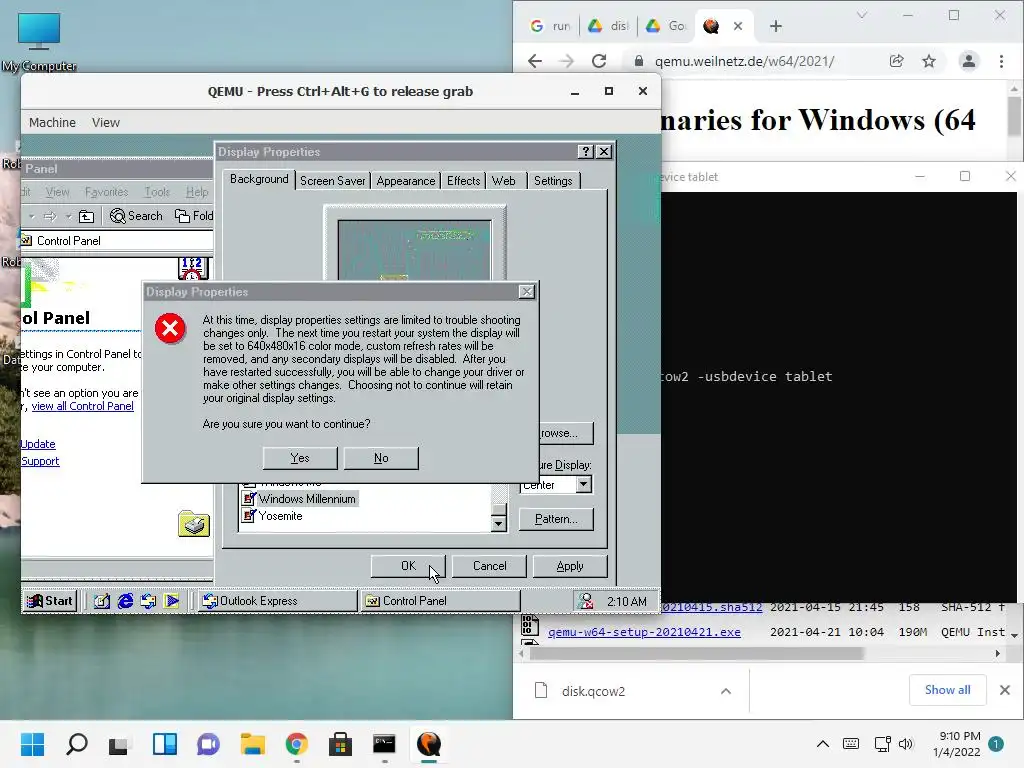Click the Up folder toolbar icon
The height and width of the screenshot is (768, 1024).
86,216
